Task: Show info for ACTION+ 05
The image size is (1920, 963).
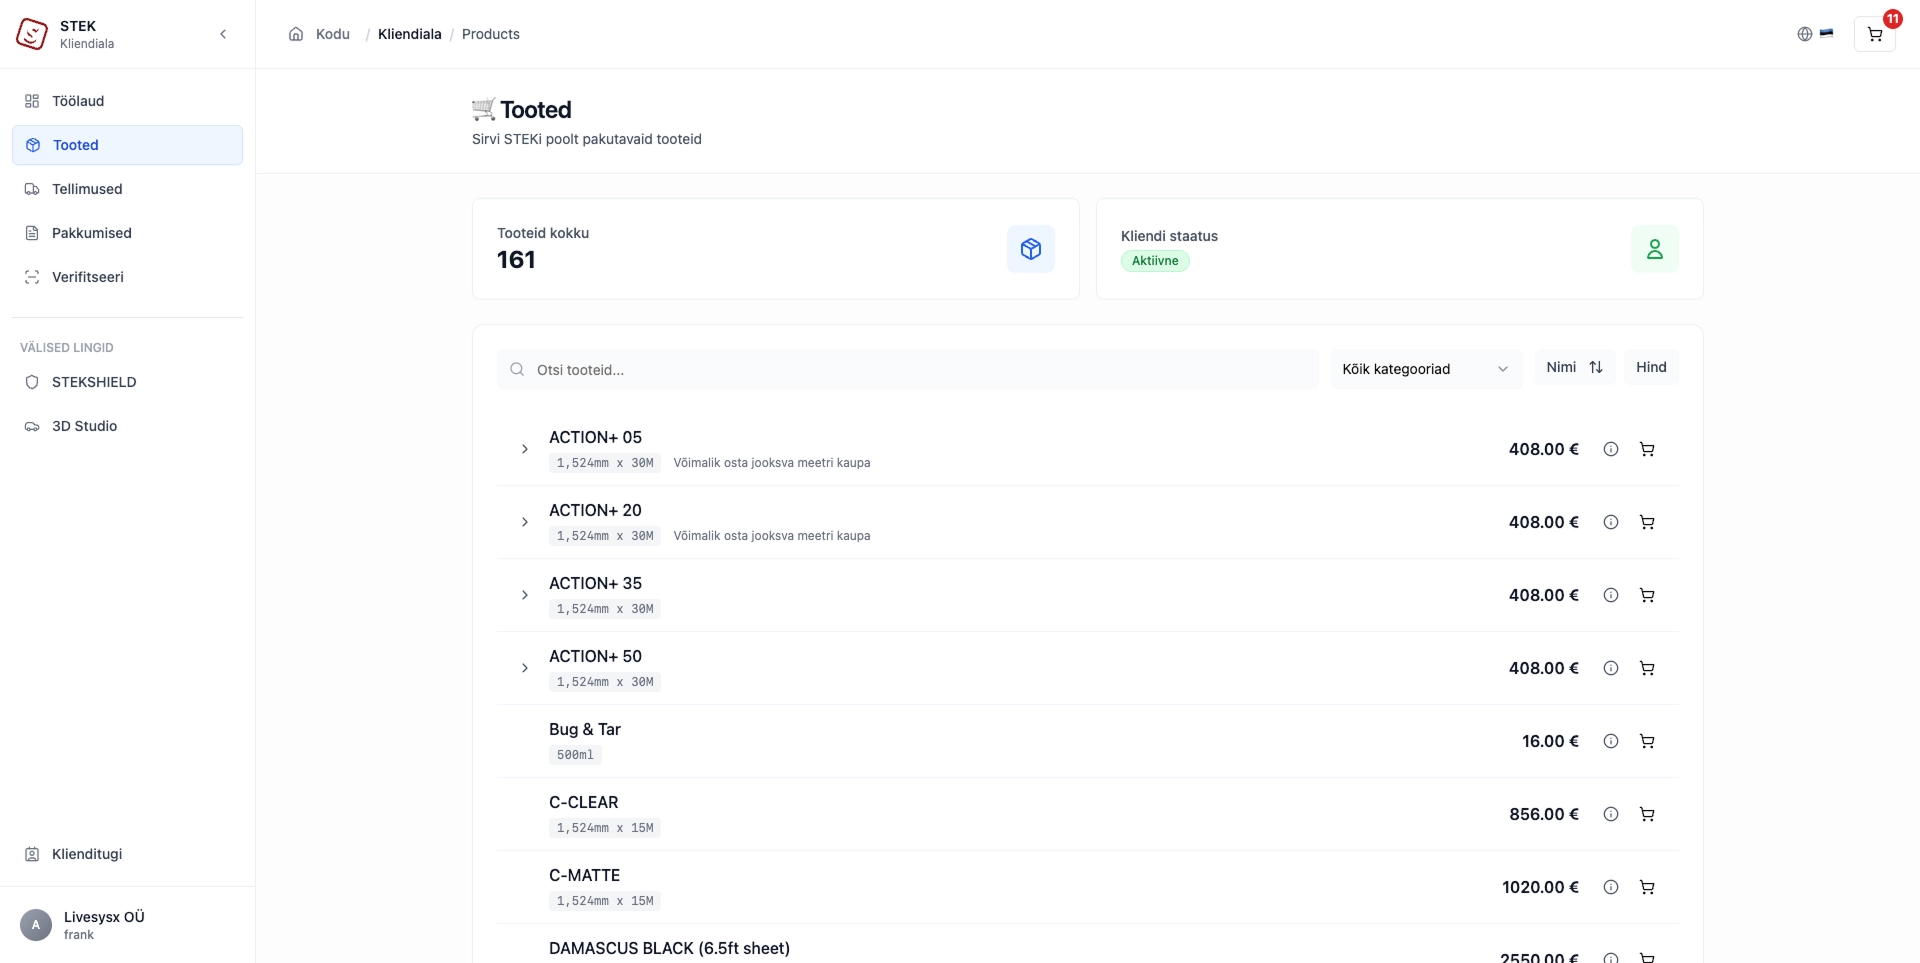Action: click(x=1611, y=449)
